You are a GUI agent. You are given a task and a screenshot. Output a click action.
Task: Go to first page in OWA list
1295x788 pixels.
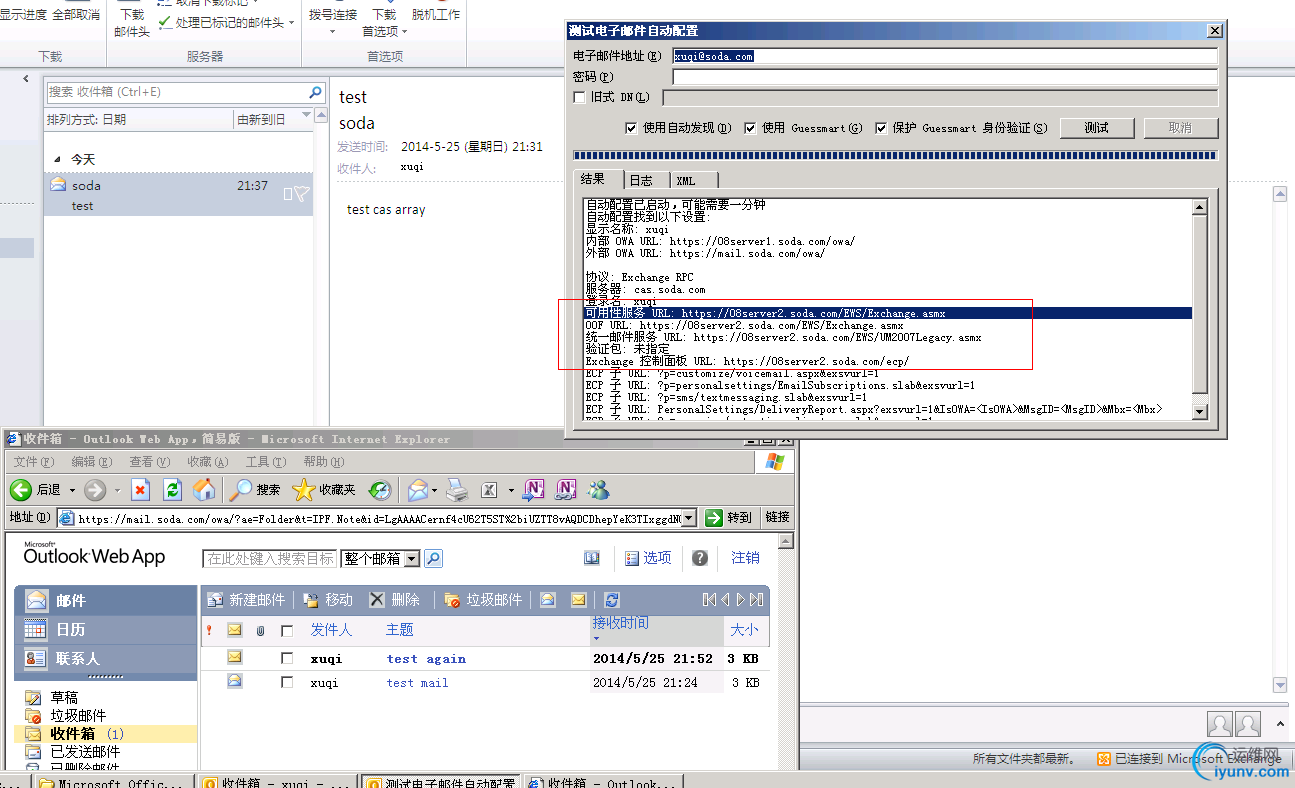point(709,600)
